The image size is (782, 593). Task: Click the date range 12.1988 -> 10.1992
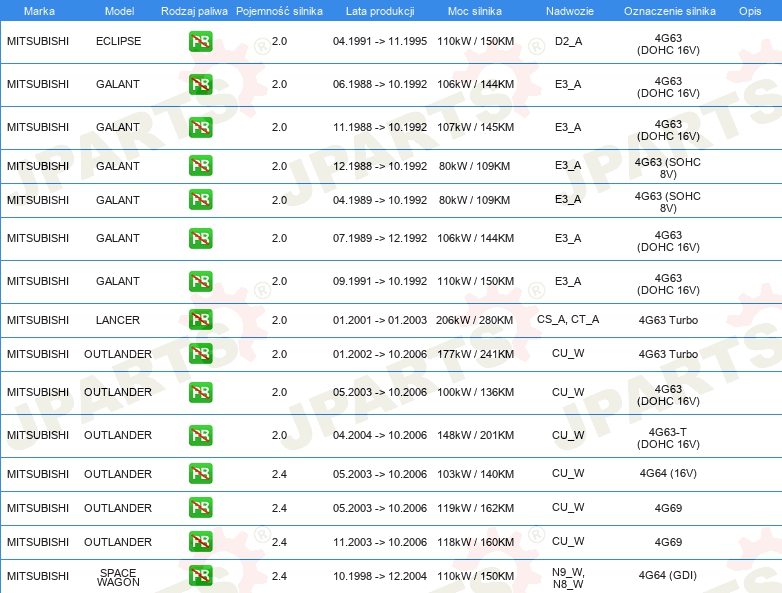380,166
